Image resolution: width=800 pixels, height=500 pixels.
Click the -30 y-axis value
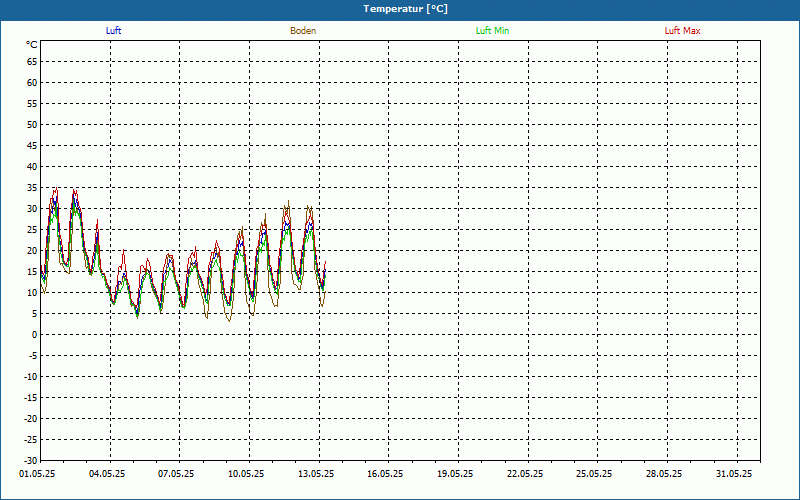click(30, 461)
